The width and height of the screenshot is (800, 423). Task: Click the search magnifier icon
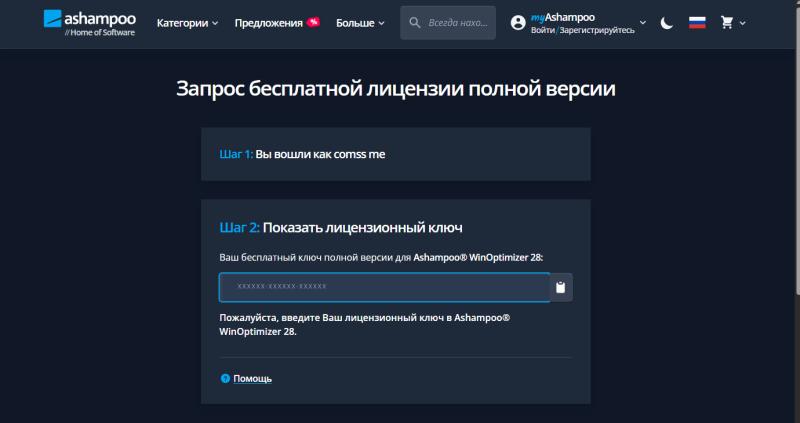pyautogui.click(x=415, y=23)
